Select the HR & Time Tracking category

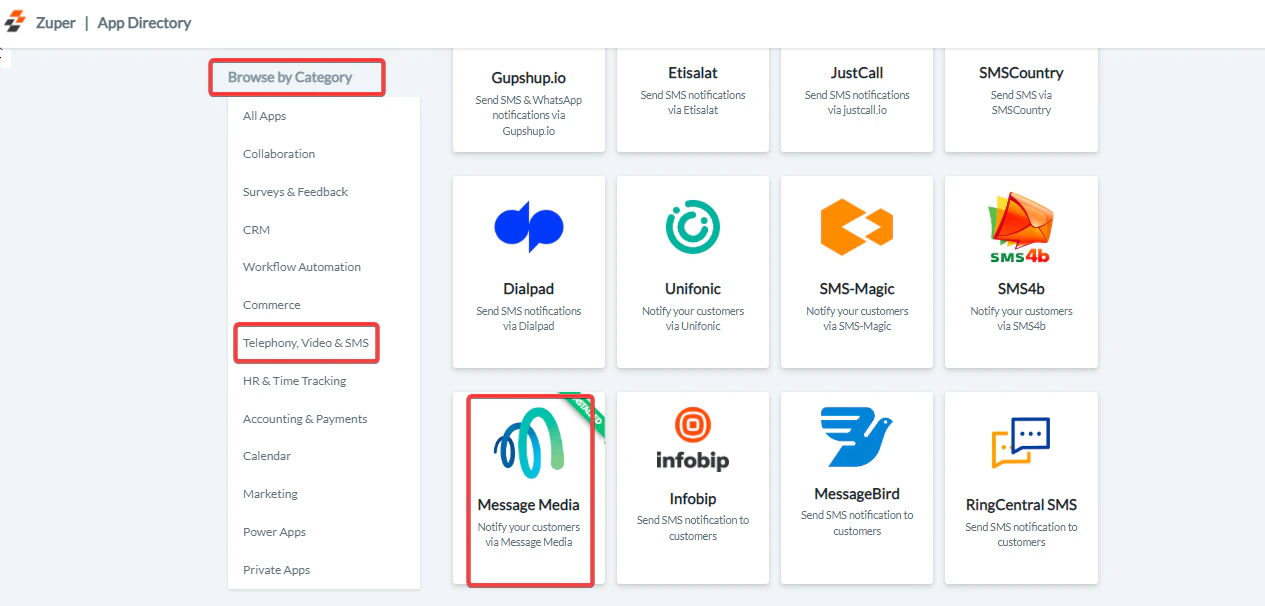click(294, 381)
